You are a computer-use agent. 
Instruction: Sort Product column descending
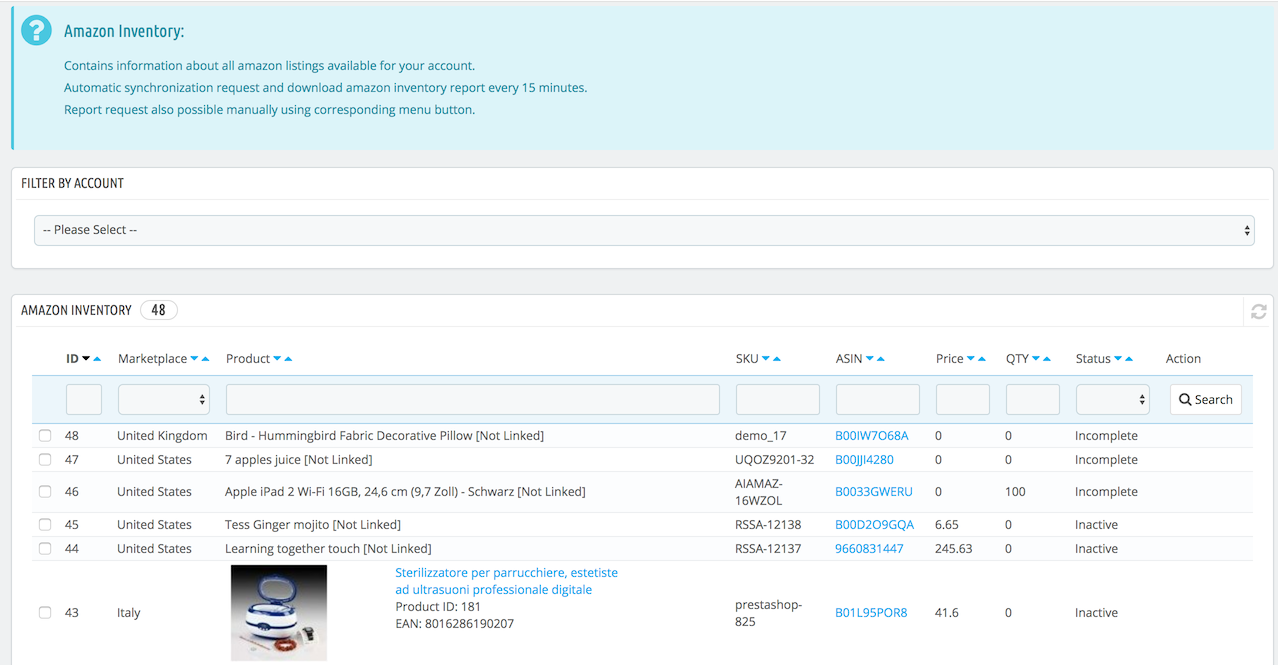[277, 359]
